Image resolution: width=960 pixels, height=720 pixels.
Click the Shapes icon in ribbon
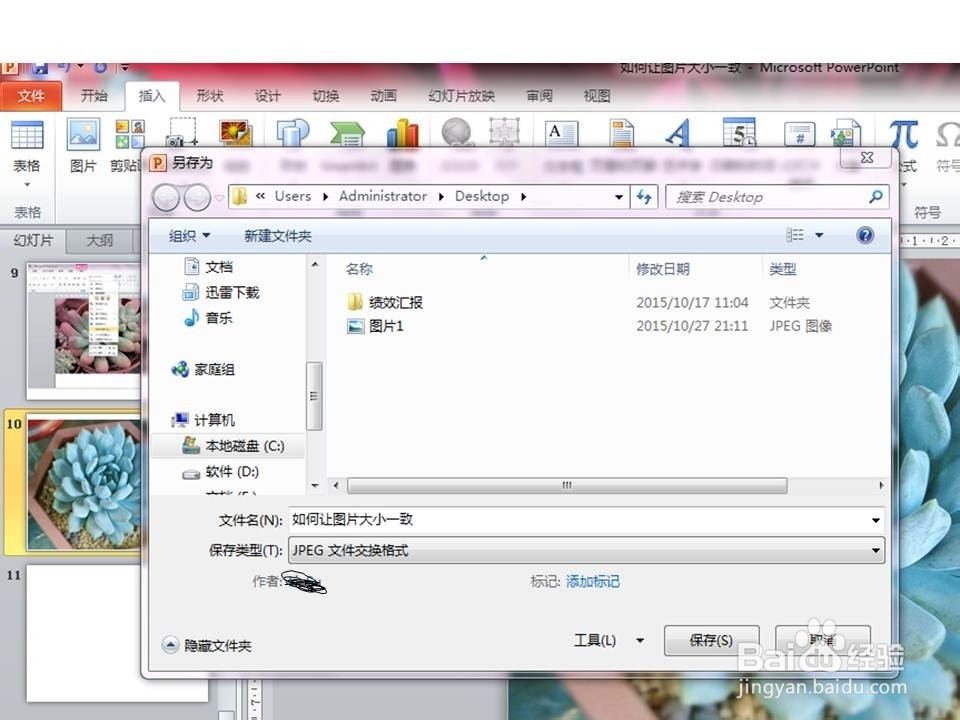pyautogui.click(x=293, y=133)
